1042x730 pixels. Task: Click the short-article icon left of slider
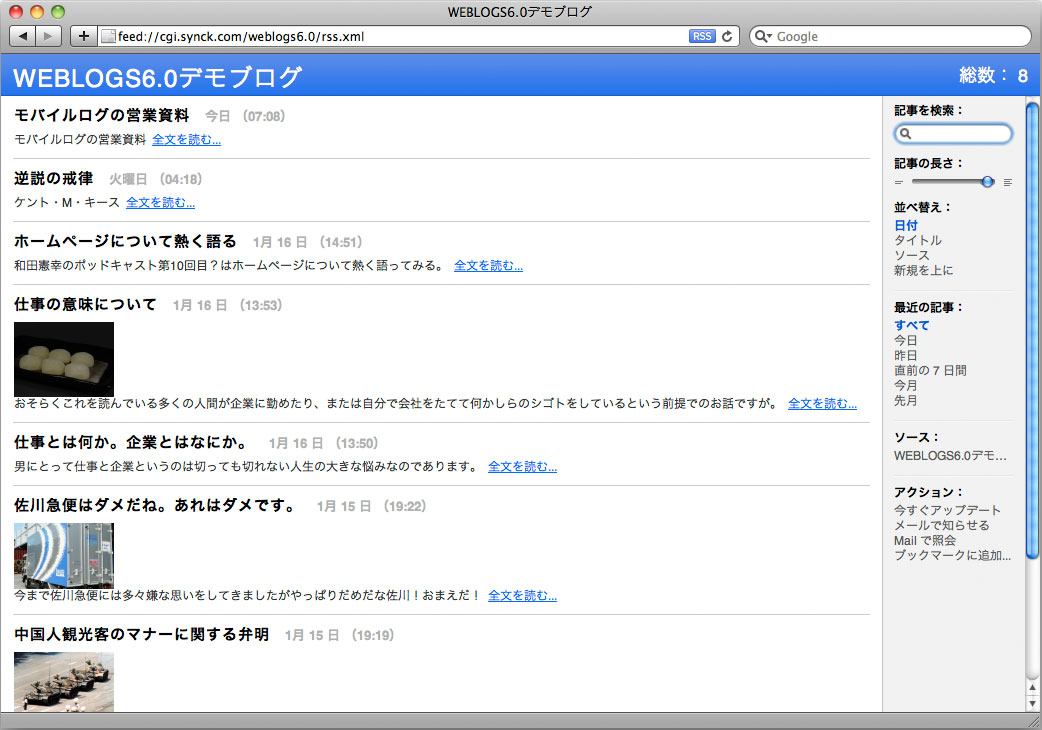[x=899, y=182]
